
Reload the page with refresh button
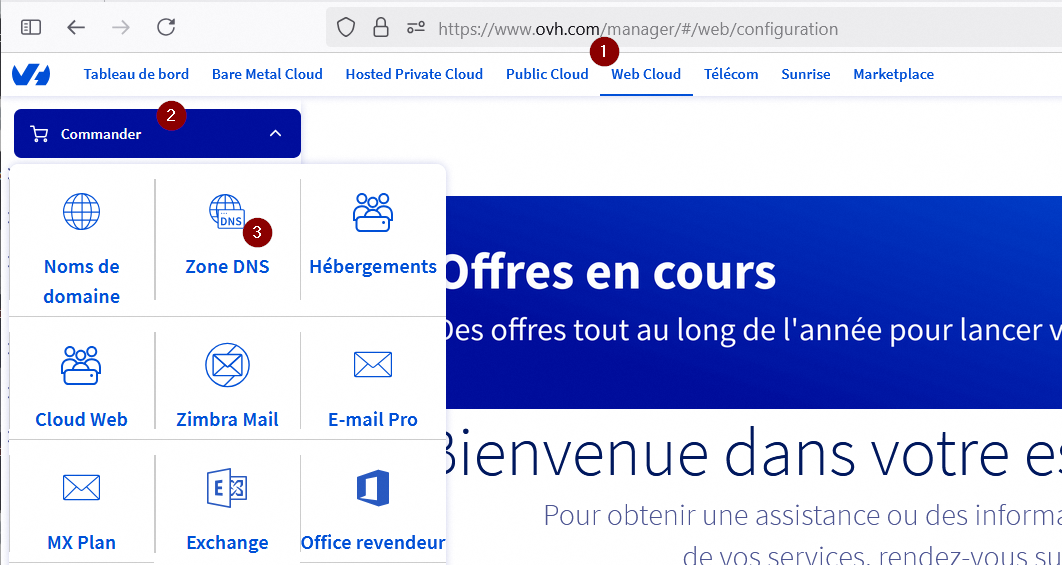click(x=166, y=28)
